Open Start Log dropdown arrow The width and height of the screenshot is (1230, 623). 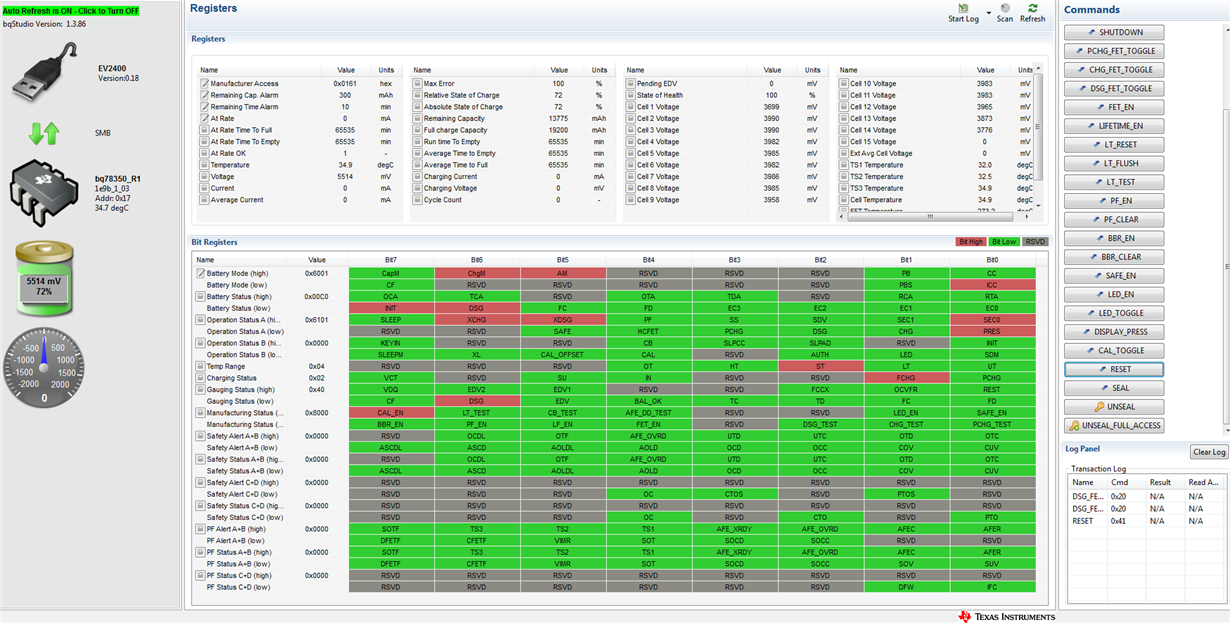[x=988, y=15]
